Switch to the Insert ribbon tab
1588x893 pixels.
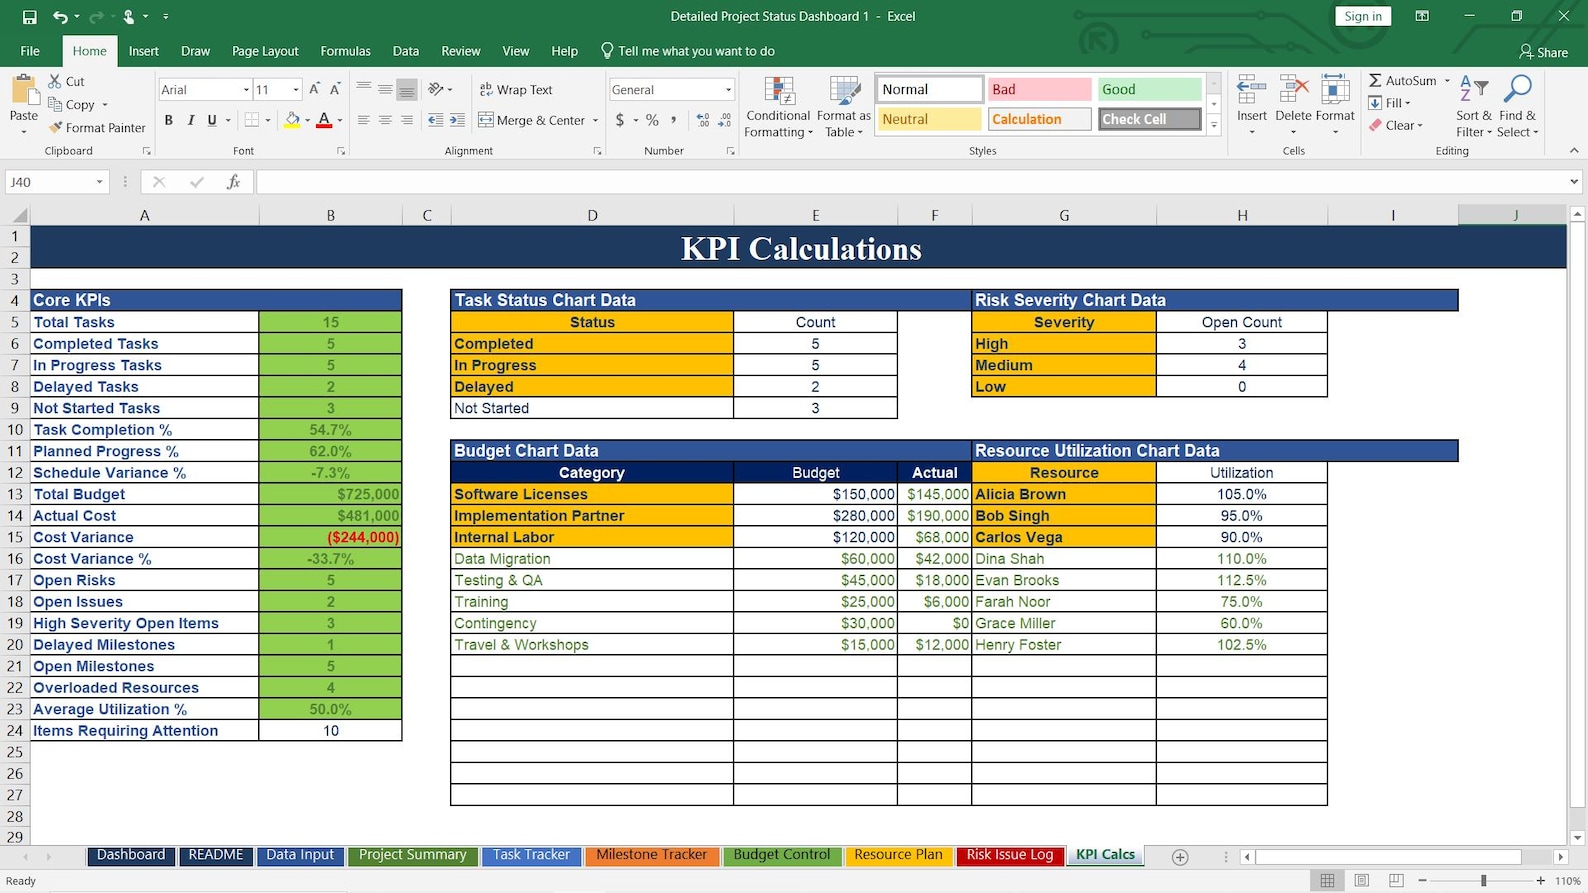coord(143,51)
